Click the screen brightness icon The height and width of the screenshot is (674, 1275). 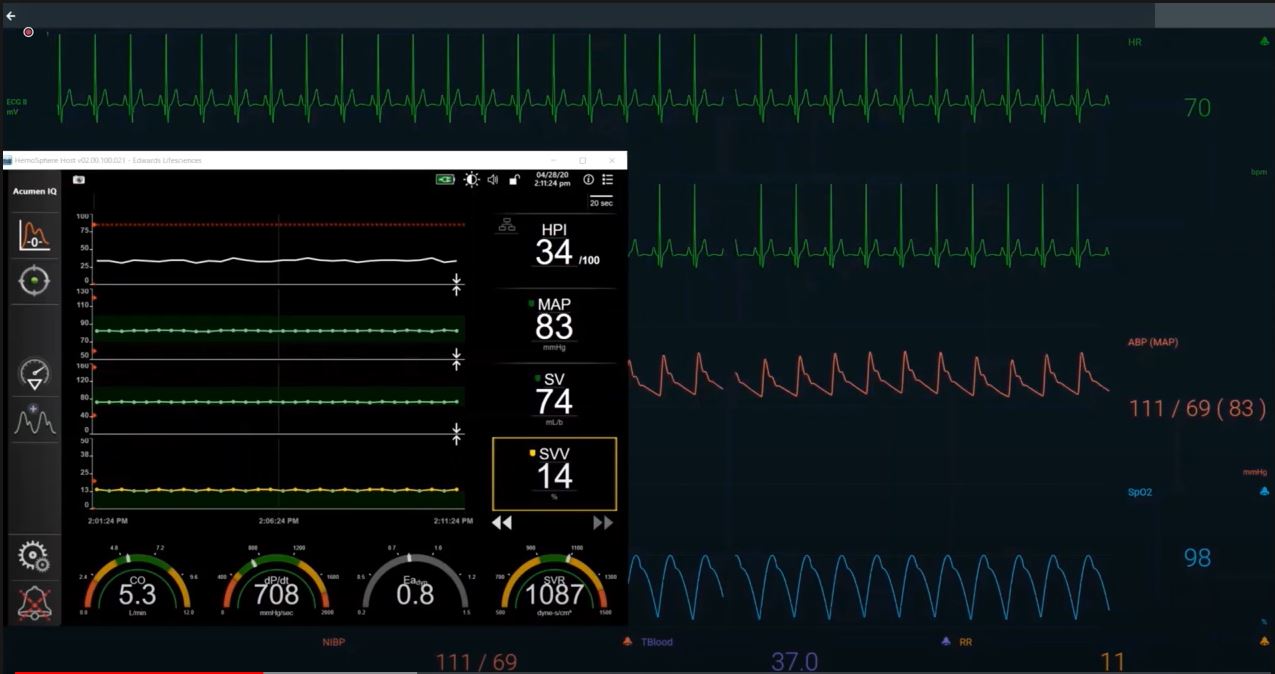tap(471, 179)
